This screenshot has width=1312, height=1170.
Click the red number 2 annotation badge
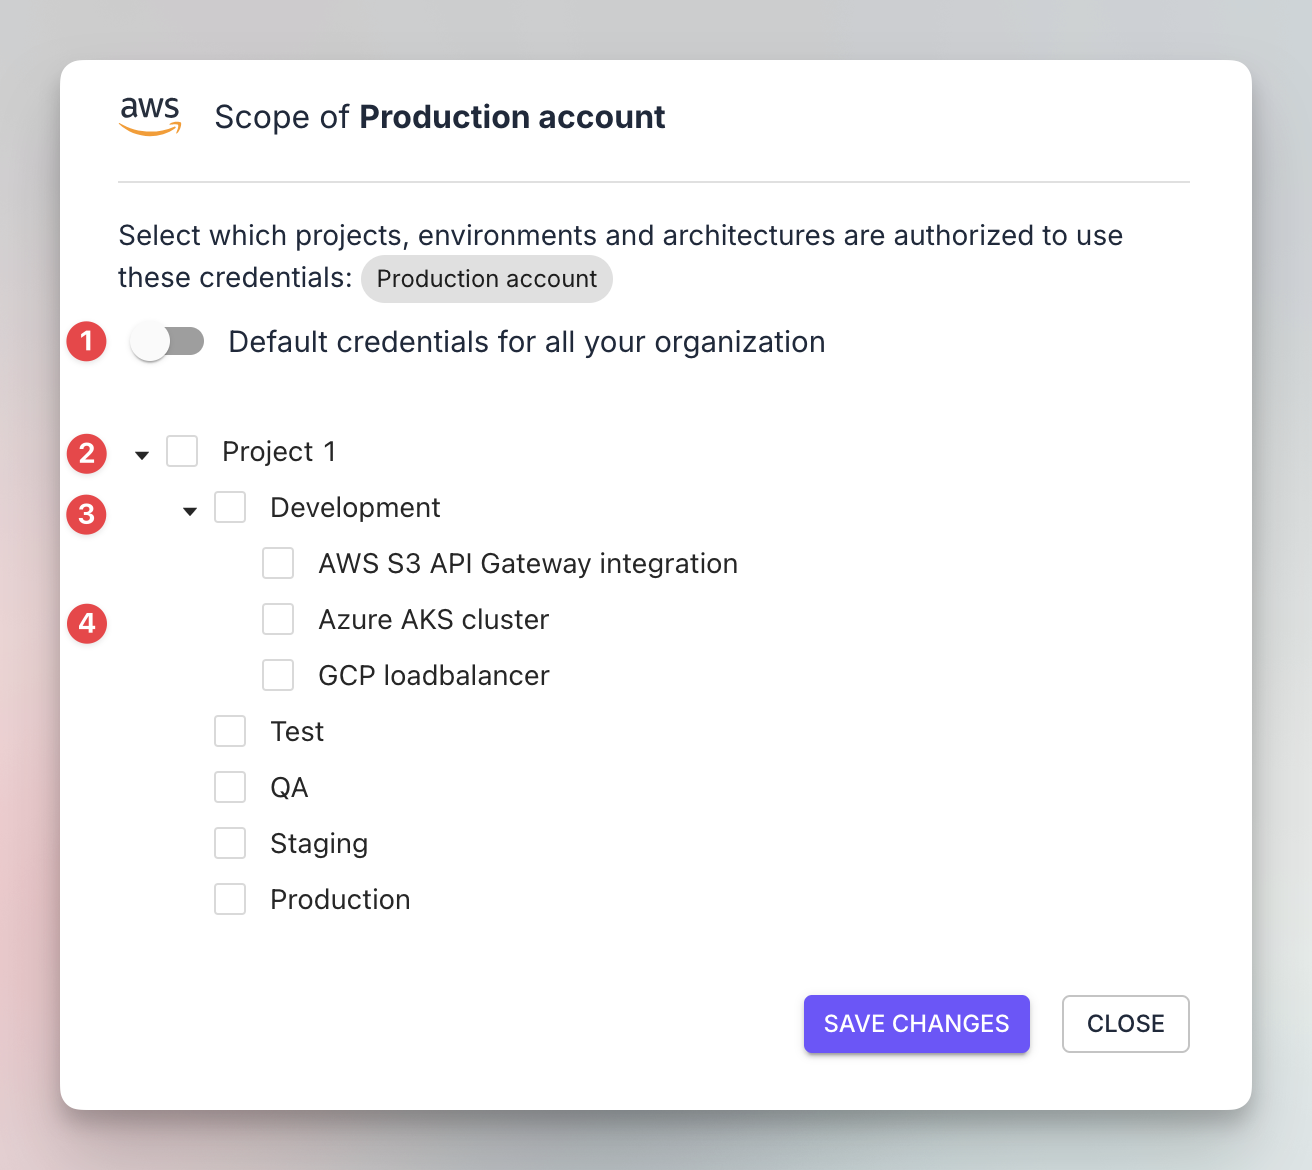coord(87,453)
